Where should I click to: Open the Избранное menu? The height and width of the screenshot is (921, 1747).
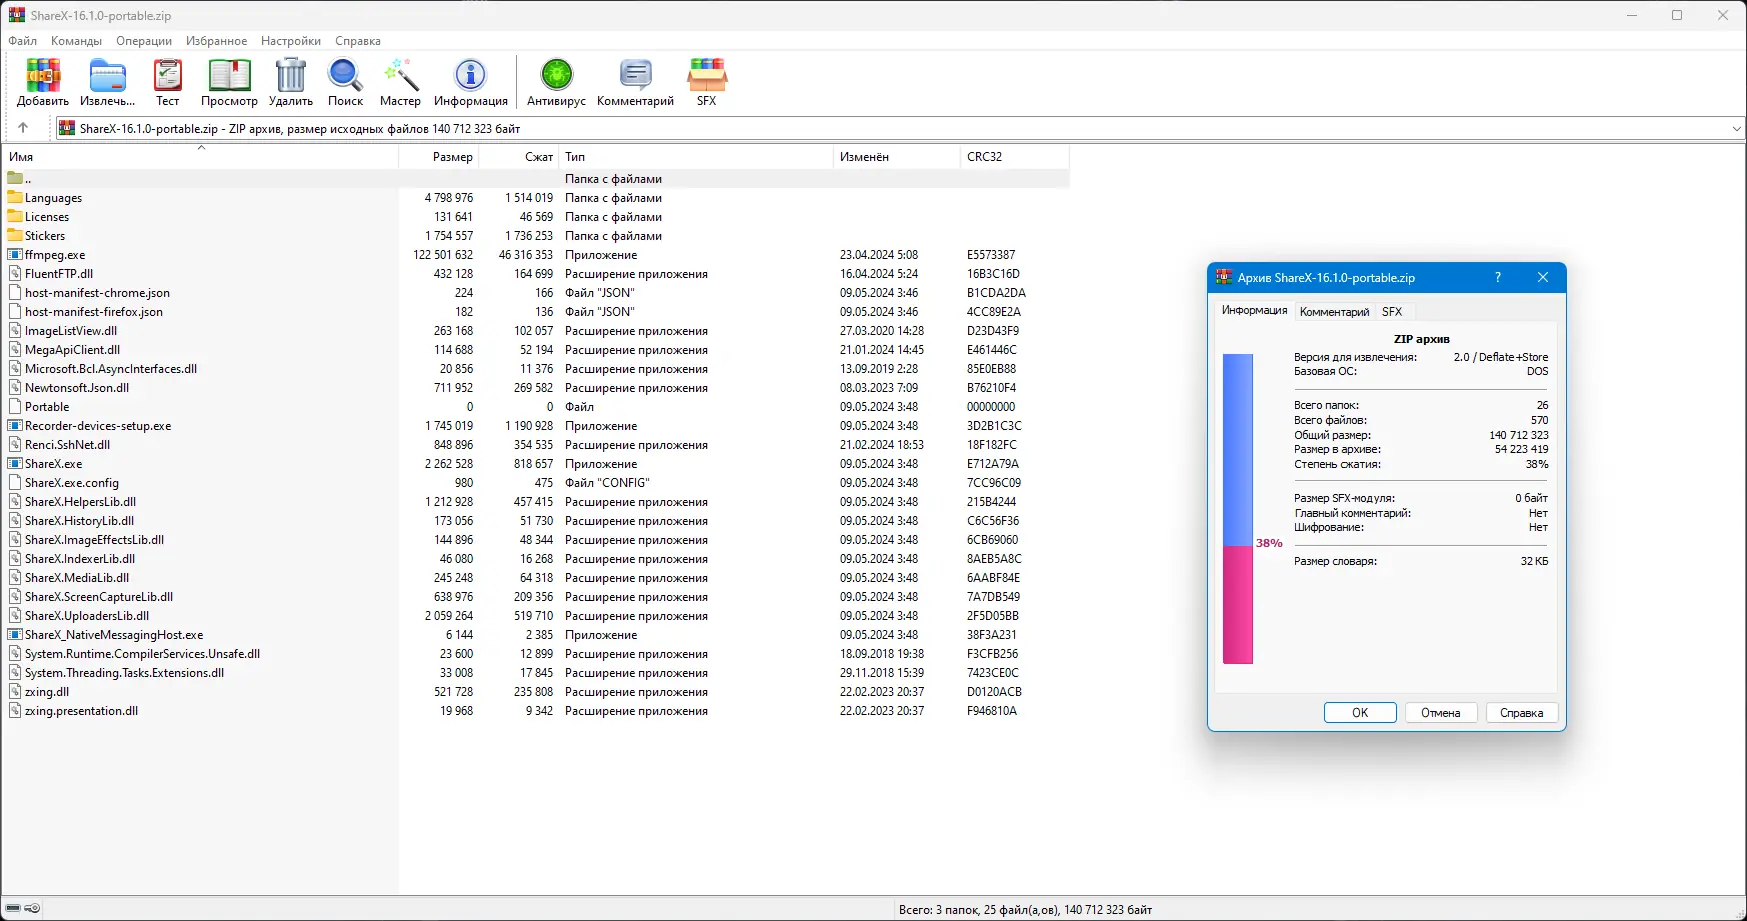tap(216, 41)
